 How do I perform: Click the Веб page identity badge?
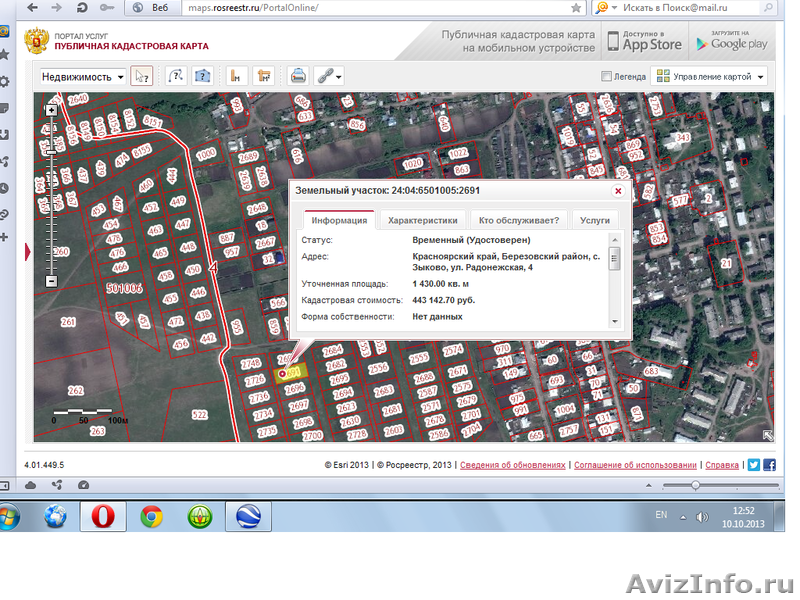(x=153, y=8)
